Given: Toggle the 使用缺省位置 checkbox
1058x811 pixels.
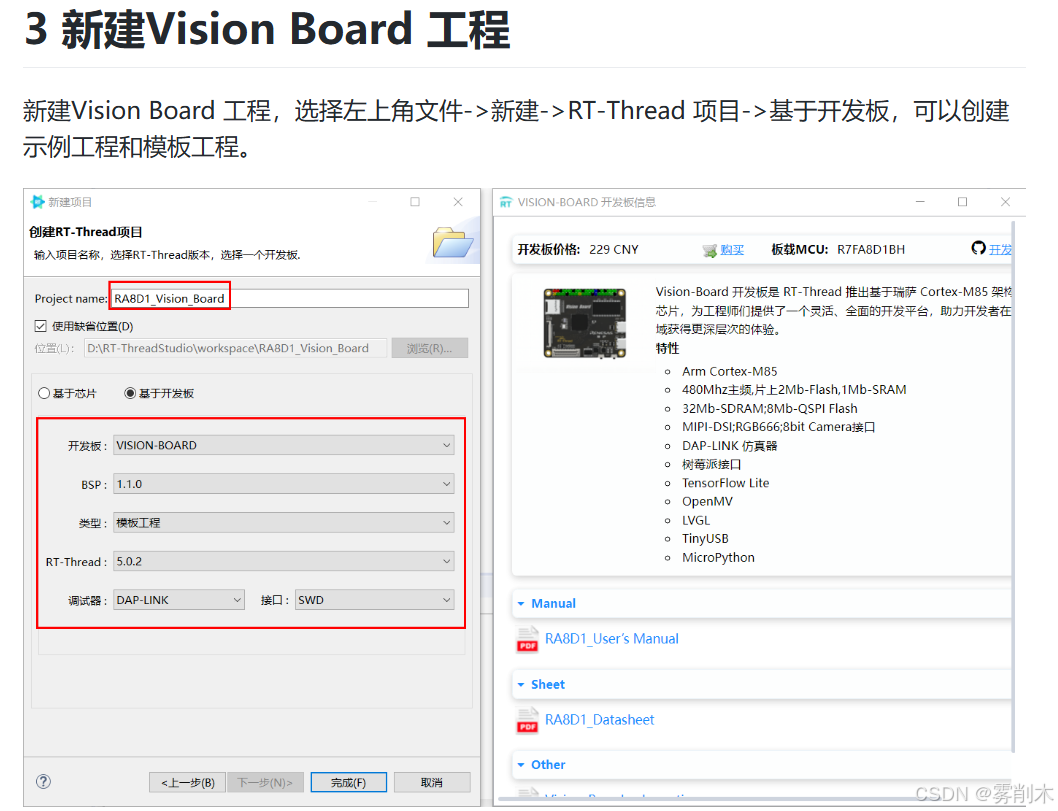Looking at the screenshot, I should pos(40,326).
